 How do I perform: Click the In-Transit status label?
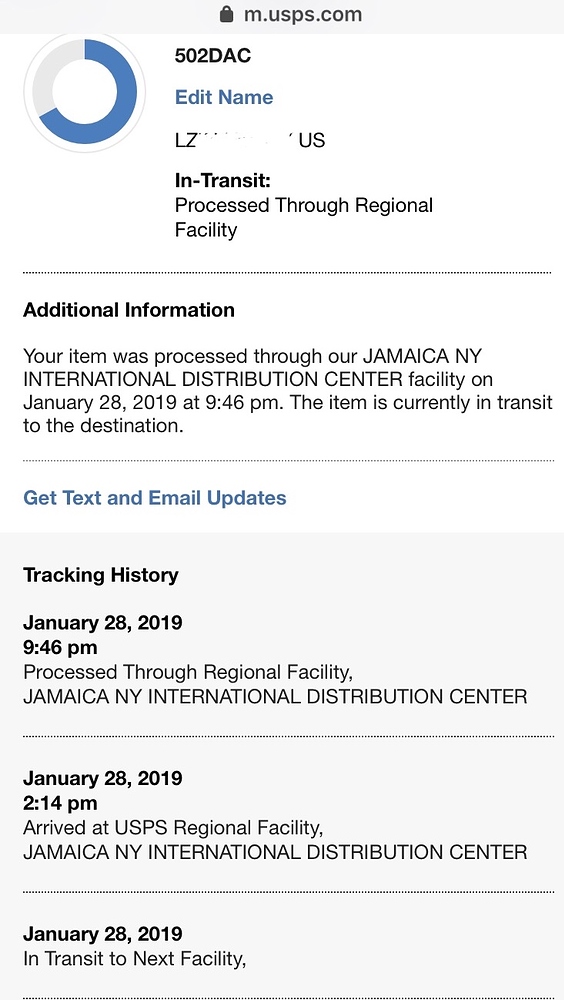tap(223, 181)
